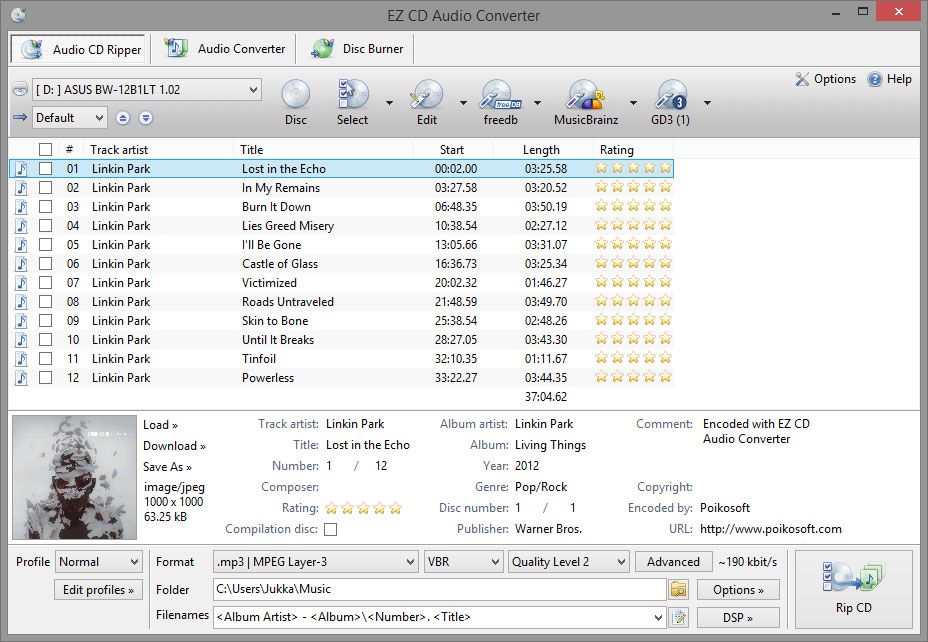This screenshot has height=642, width=928.
Task: Open the Format .mp3 dropdown
Action: coord(408,562)
